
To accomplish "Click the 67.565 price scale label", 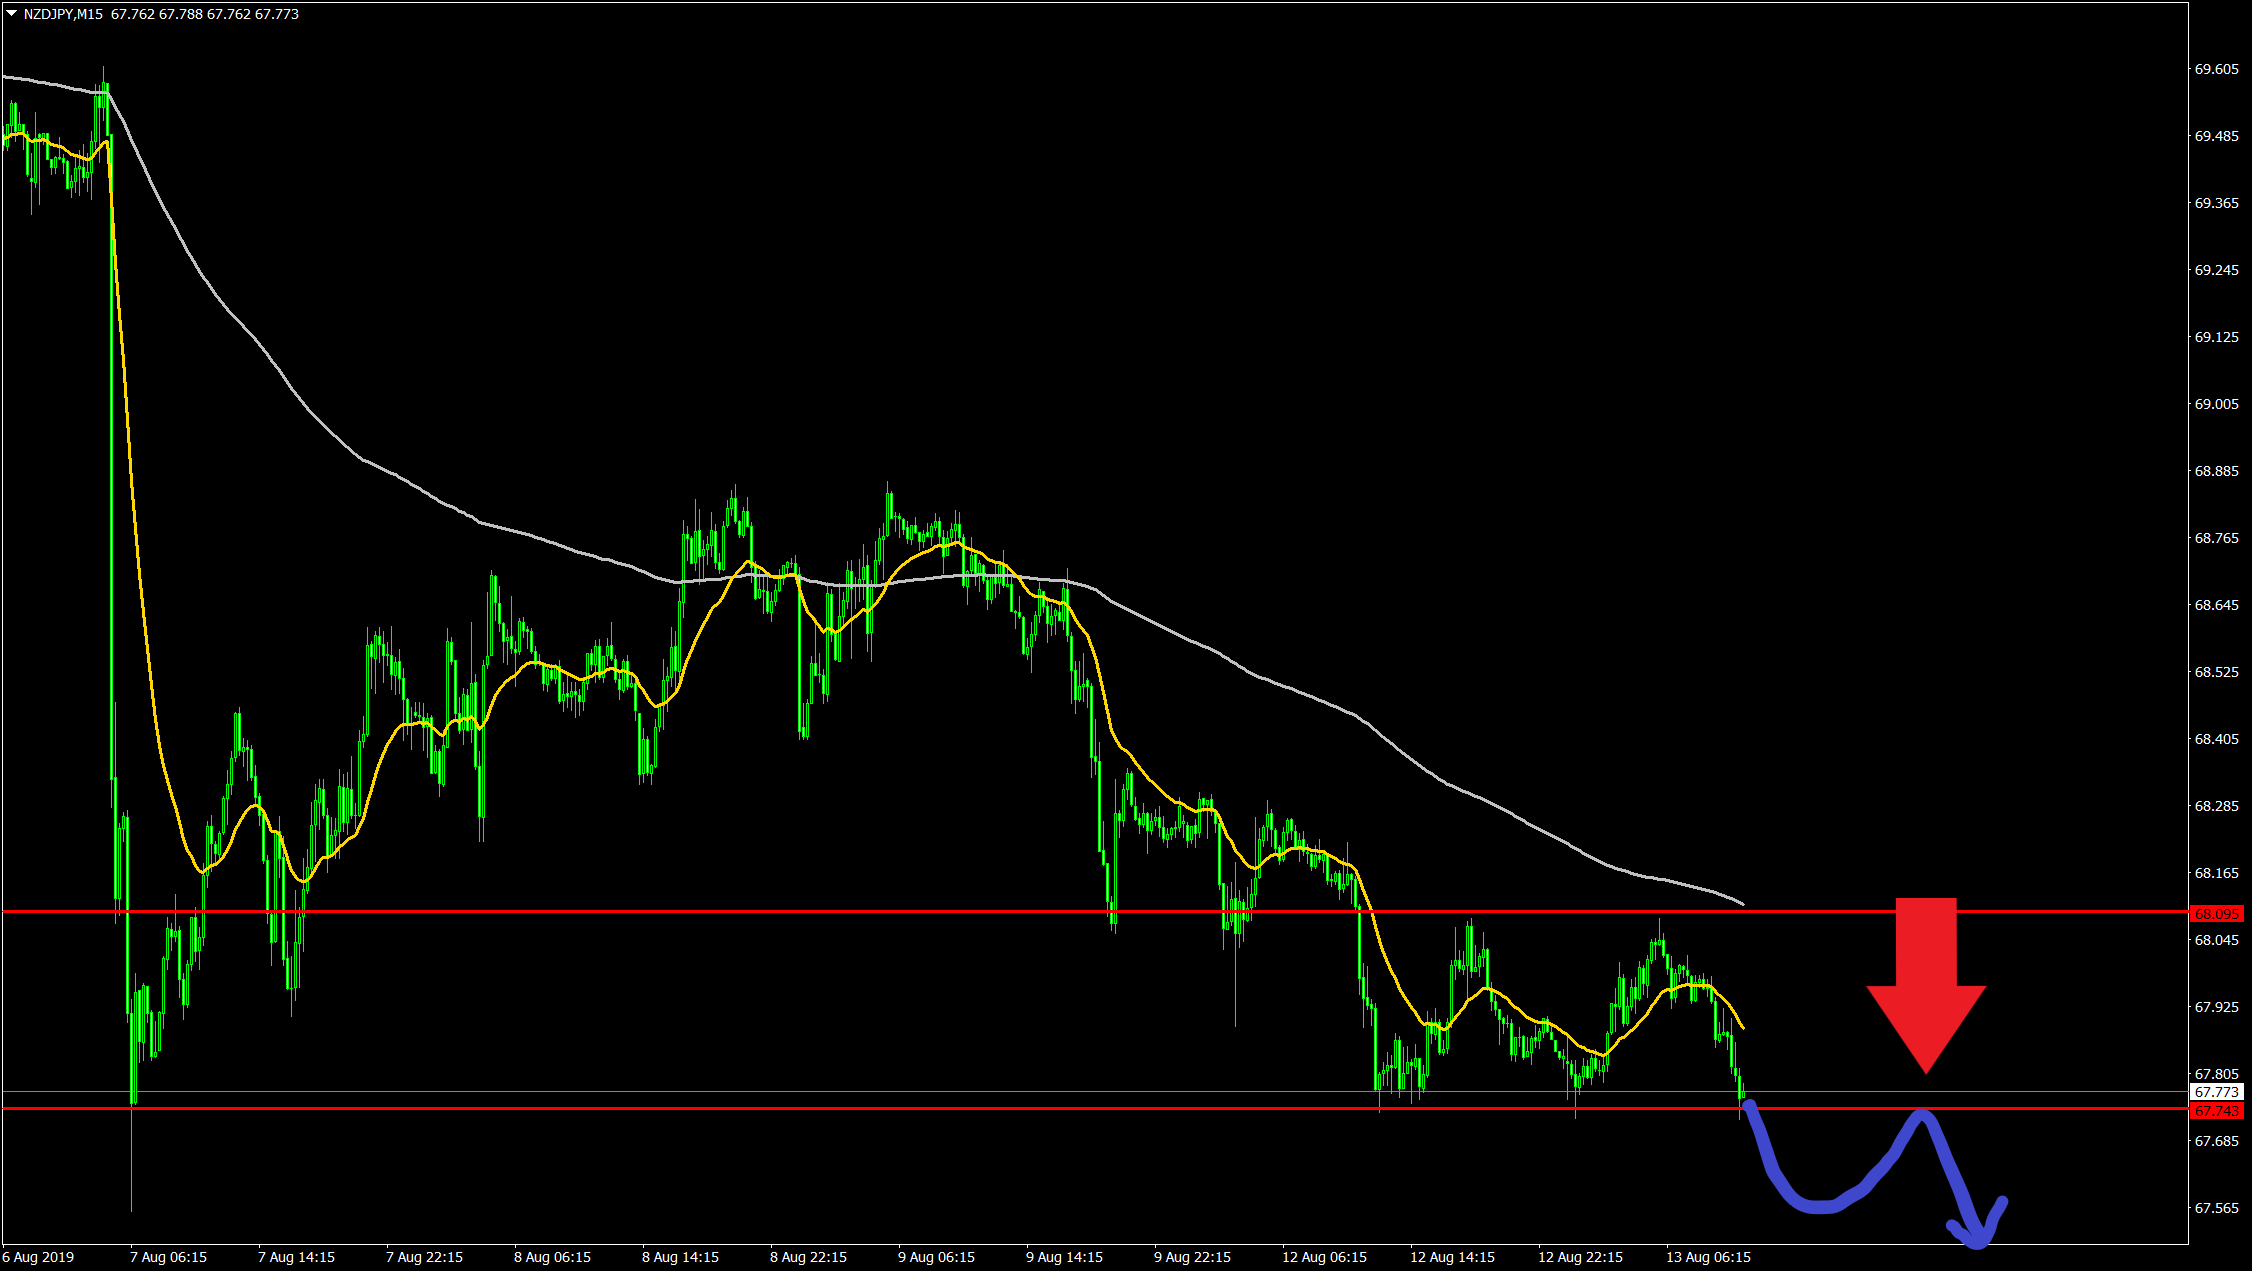I will [x=2216, y=1208].
